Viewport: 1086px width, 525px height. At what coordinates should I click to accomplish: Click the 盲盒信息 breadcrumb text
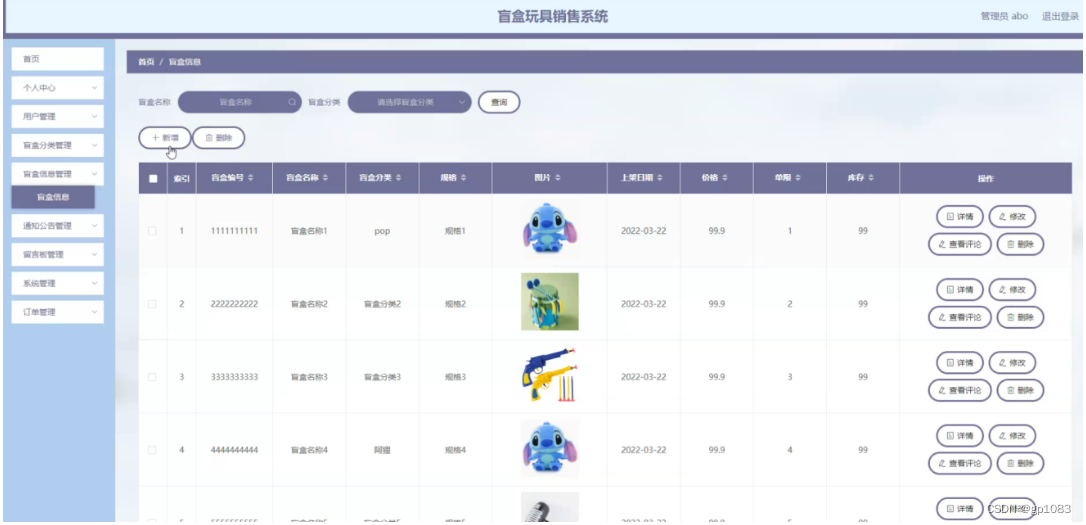[185, 62]
